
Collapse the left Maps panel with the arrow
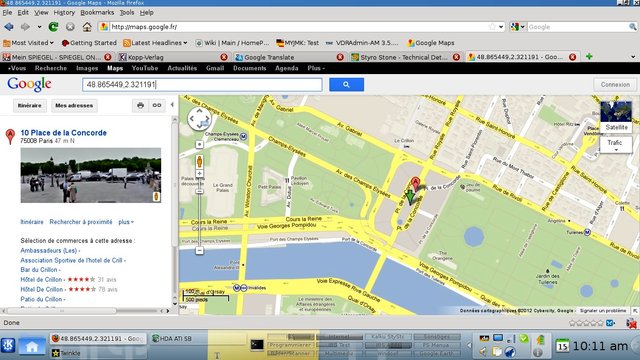[172, 105]
